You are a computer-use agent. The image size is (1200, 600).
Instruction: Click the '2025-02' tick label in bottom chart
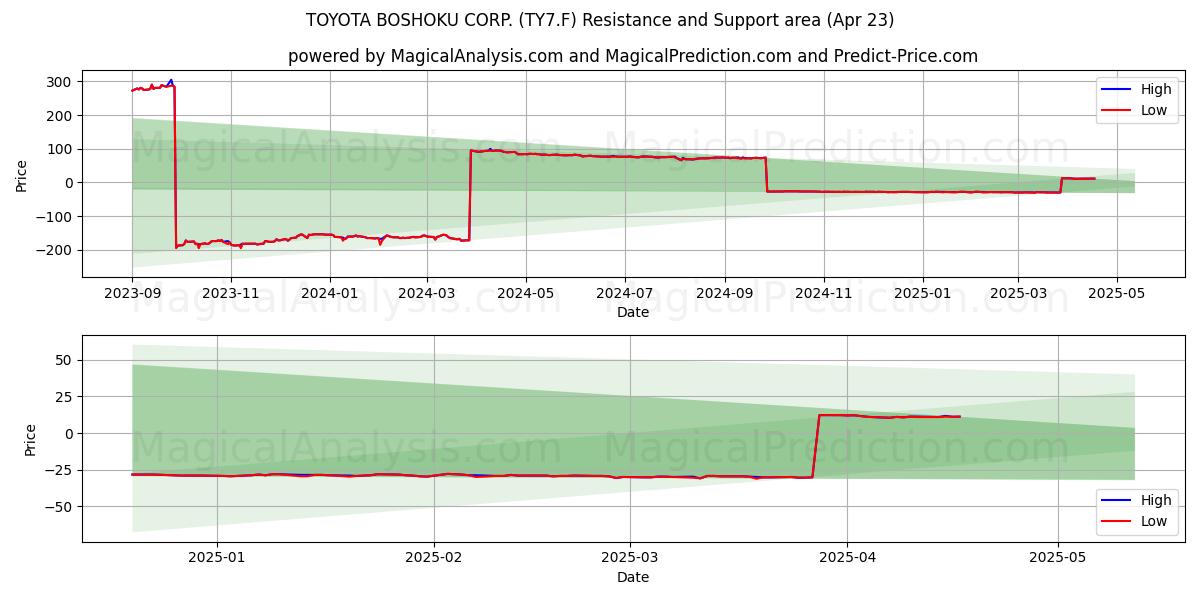[x=434, y=559]
